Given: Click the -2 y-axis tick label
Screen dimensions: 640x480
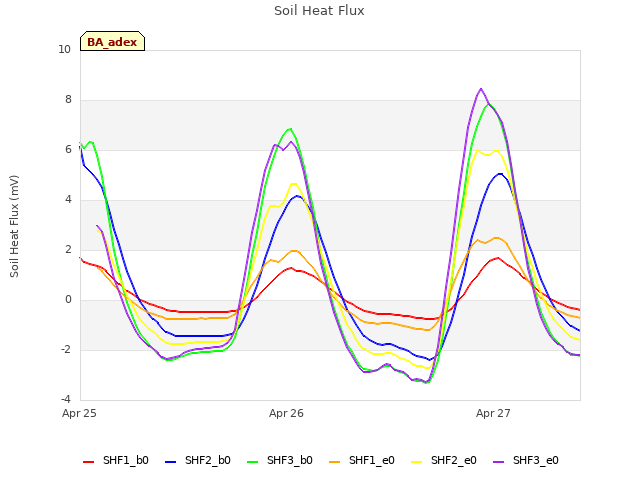Looking at the screenshot, I should [66, 349].
